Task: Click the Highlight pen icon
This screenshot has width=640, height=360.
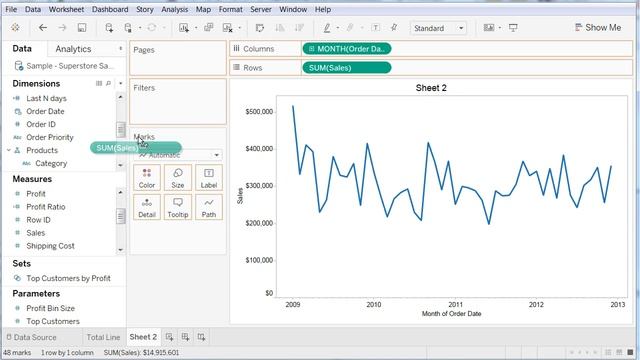Action: coord(327,28)
